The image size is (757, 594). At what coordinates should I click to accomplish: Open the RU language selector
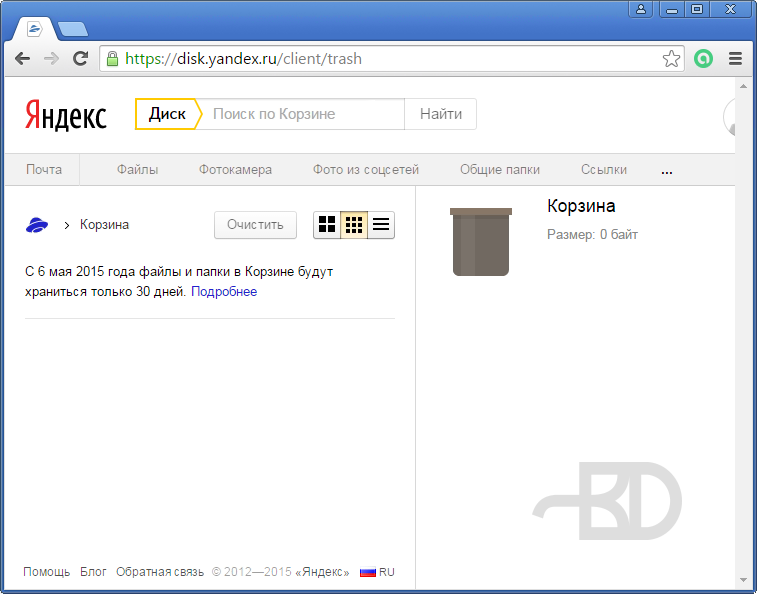click(x=377, y=572)
